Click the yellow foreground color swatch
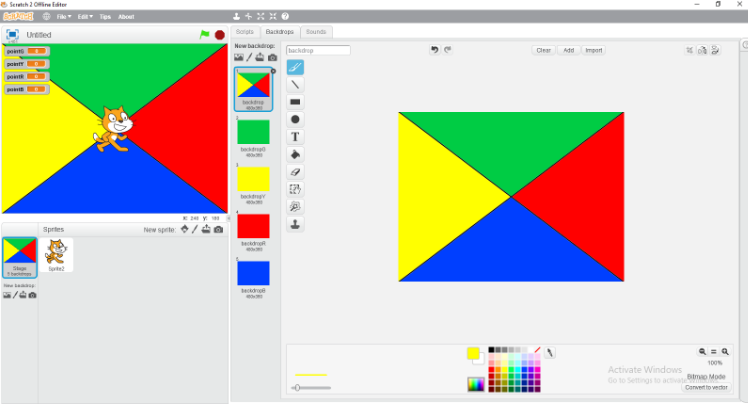This screenshot has width=748, height=404. pos(473,353)
